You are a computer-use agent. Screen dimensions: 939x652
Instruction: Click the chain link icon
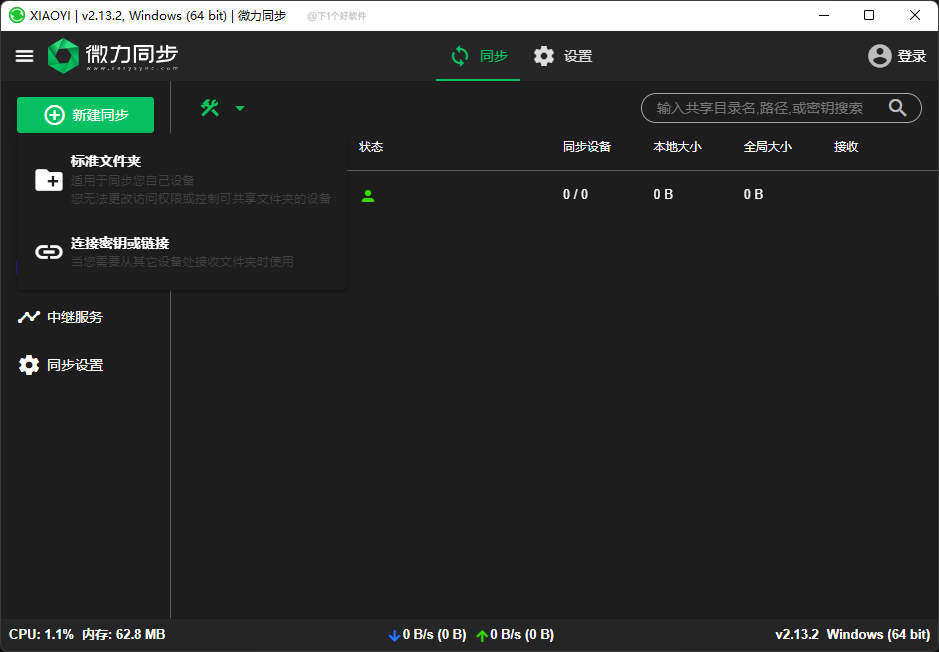pos(49,252)
